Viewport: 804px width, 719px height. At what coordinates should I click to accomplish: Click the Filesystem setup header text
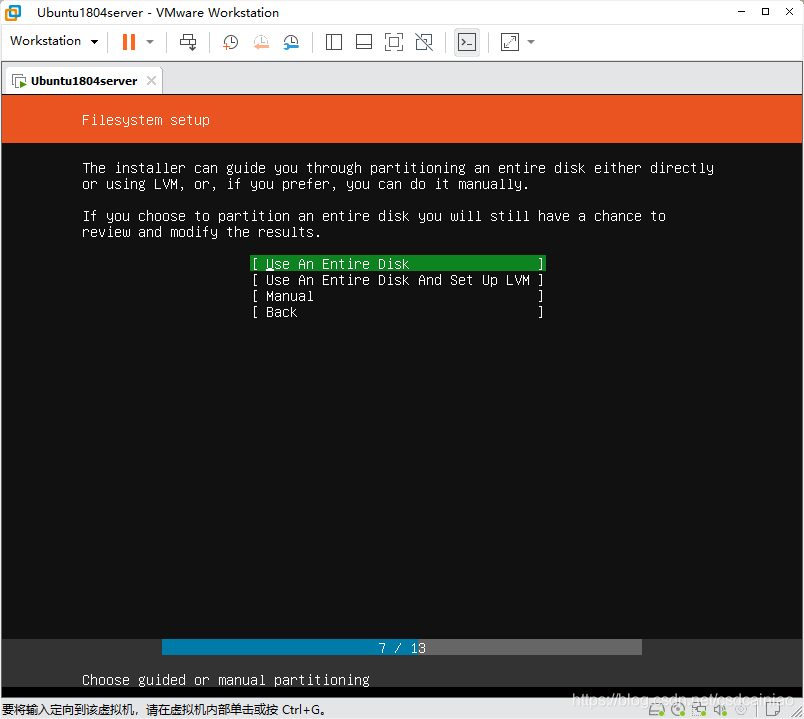click(146, 120)
